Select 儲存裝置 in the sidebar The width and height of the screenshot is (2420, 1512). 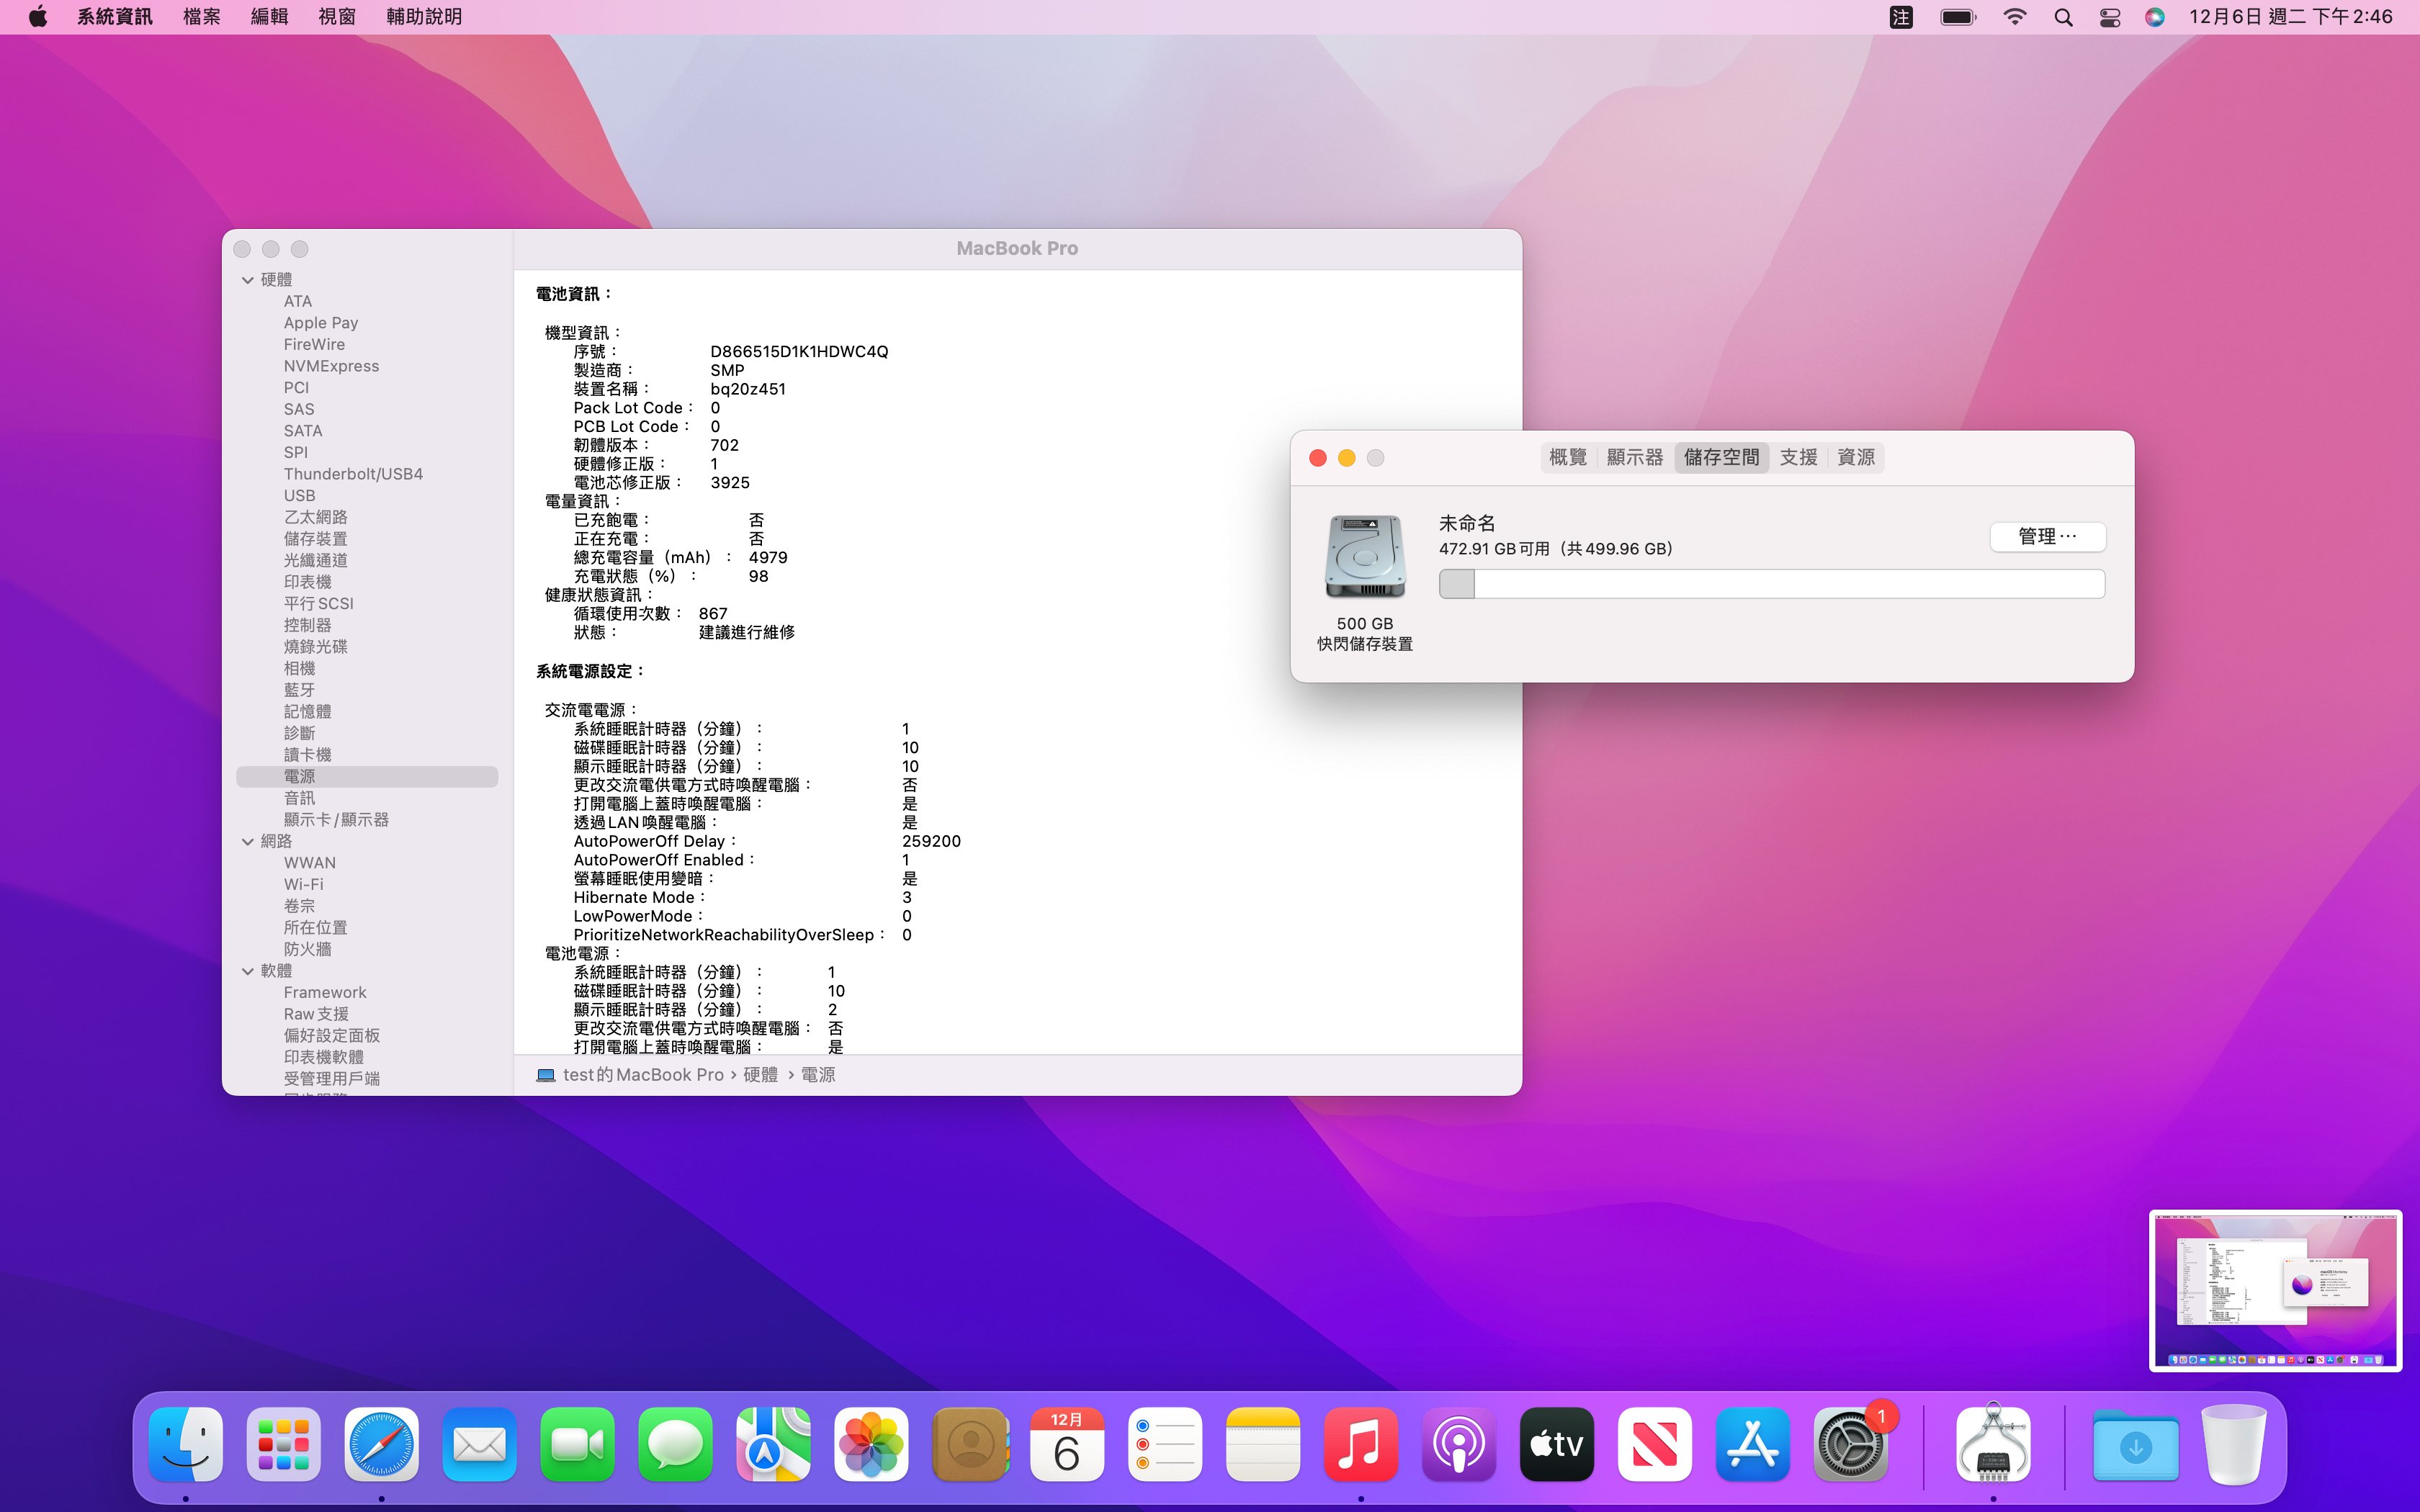315,539
